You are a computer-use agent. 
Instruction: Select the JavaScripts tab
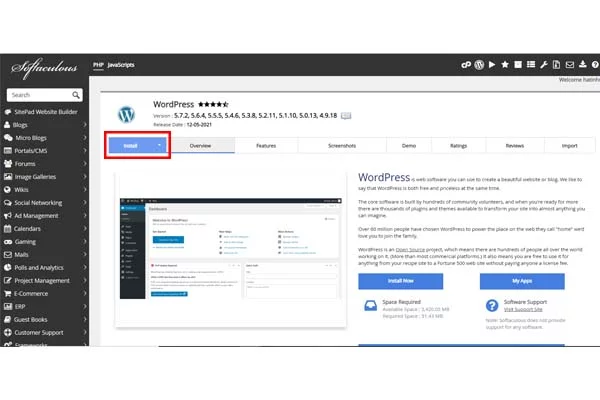pyautogui.click(x=121, y=65)
